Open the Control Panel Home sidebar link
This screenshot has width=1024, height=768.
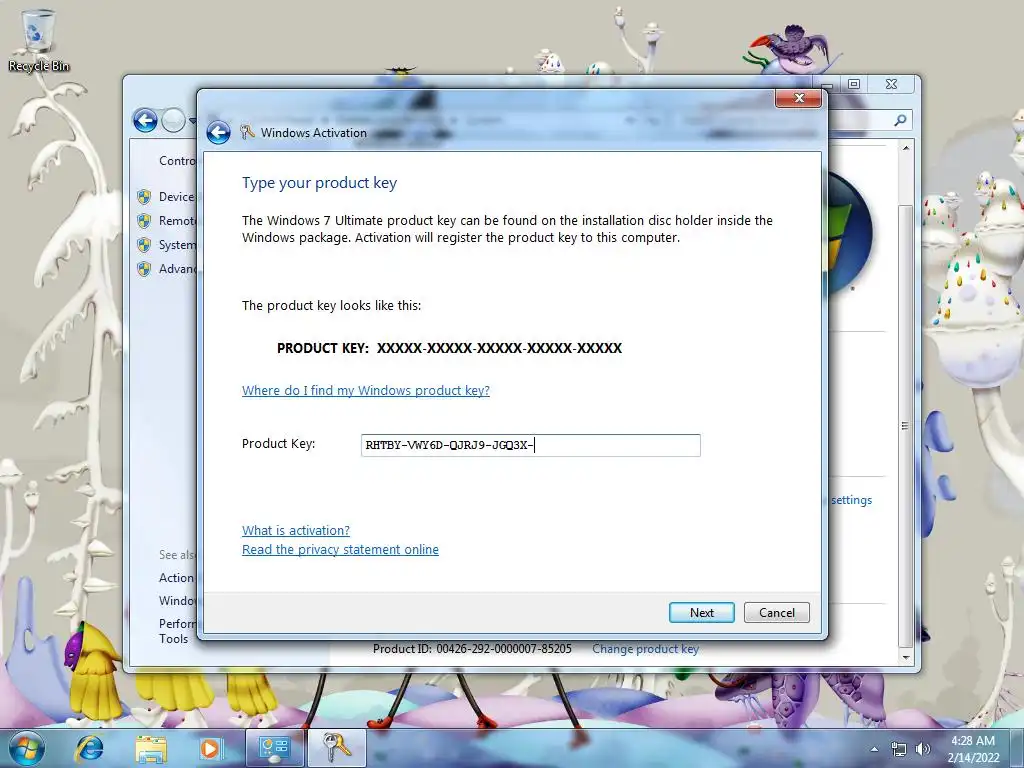pyautogui.click(x=178, y=161)
